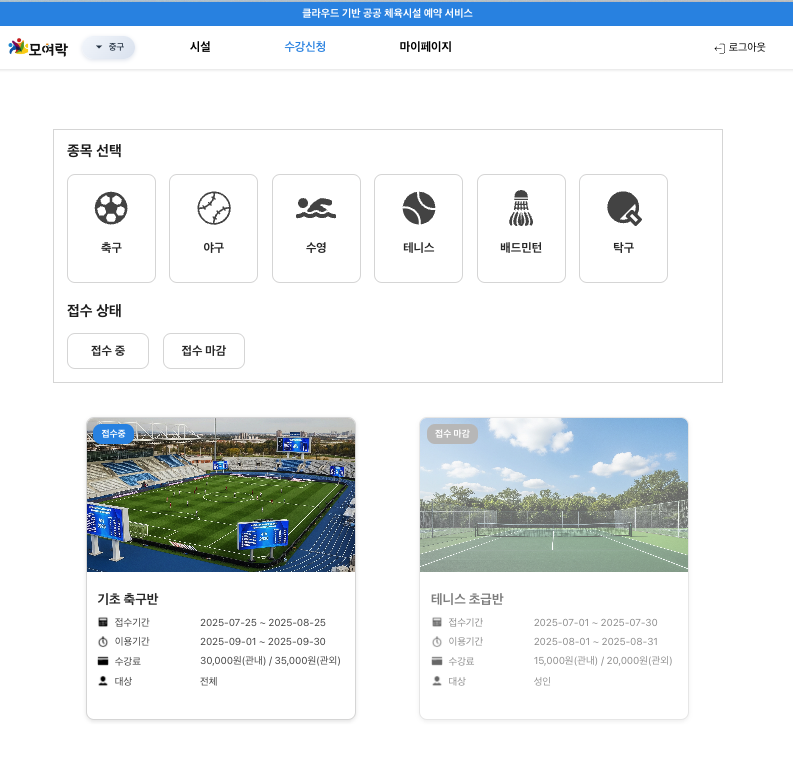The height and width of the screenshot is (762, 793).
Task: Click the 접수 마감 badge on tennis card
Action: pyautogui.click(x=452, y=433)
